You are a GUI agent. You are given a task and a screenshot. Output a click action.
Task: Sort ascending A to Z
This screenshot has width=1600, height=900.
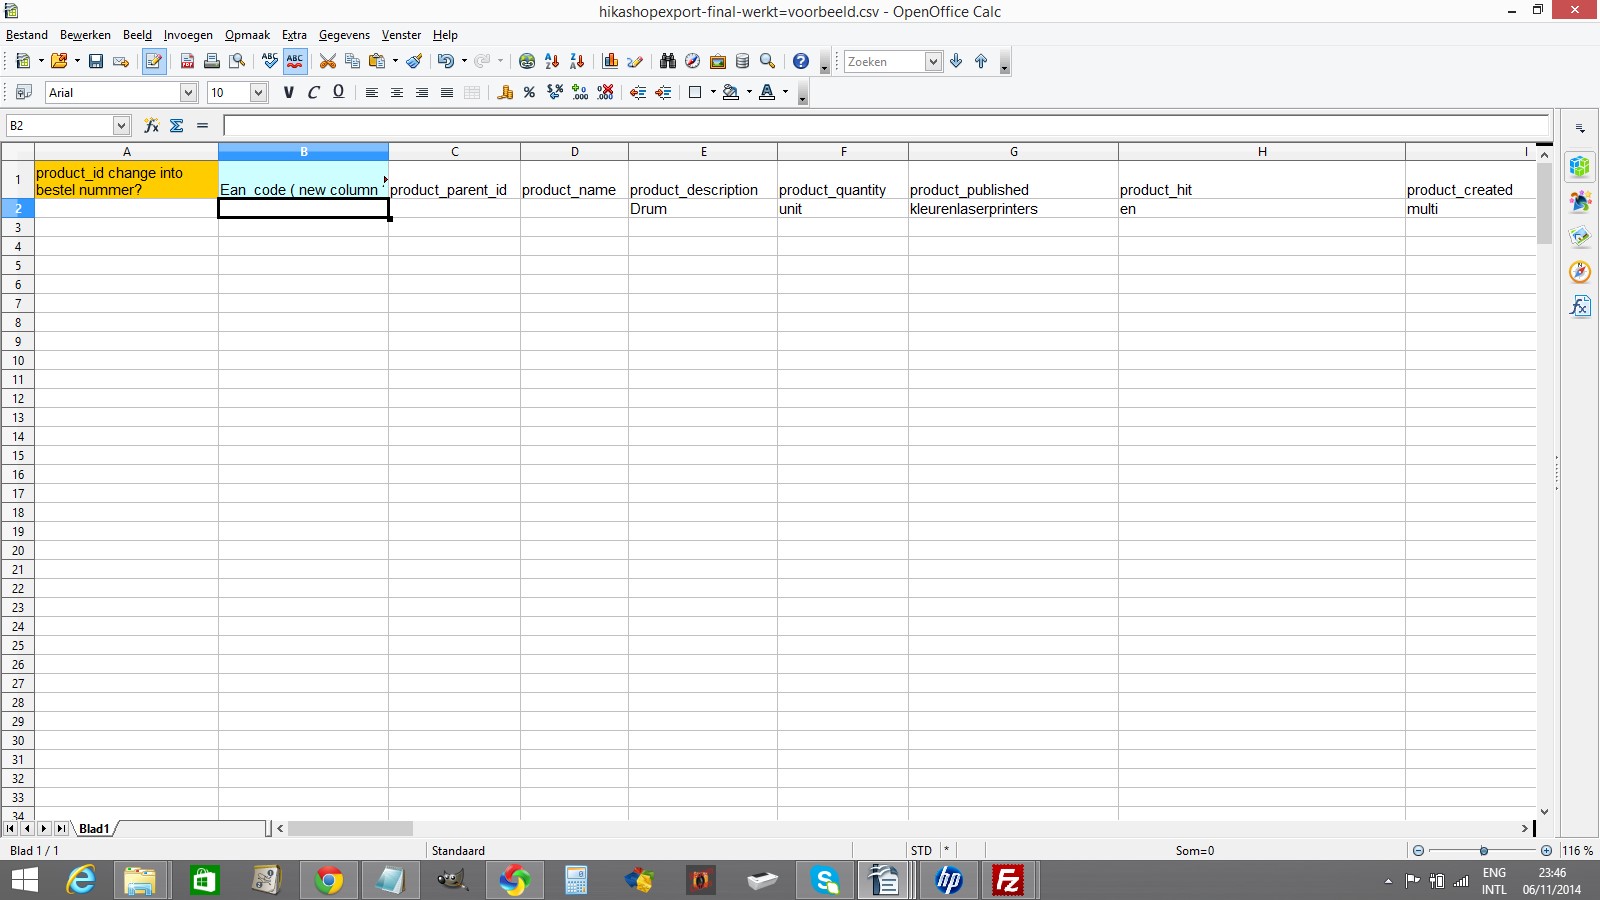coord(552,61)
